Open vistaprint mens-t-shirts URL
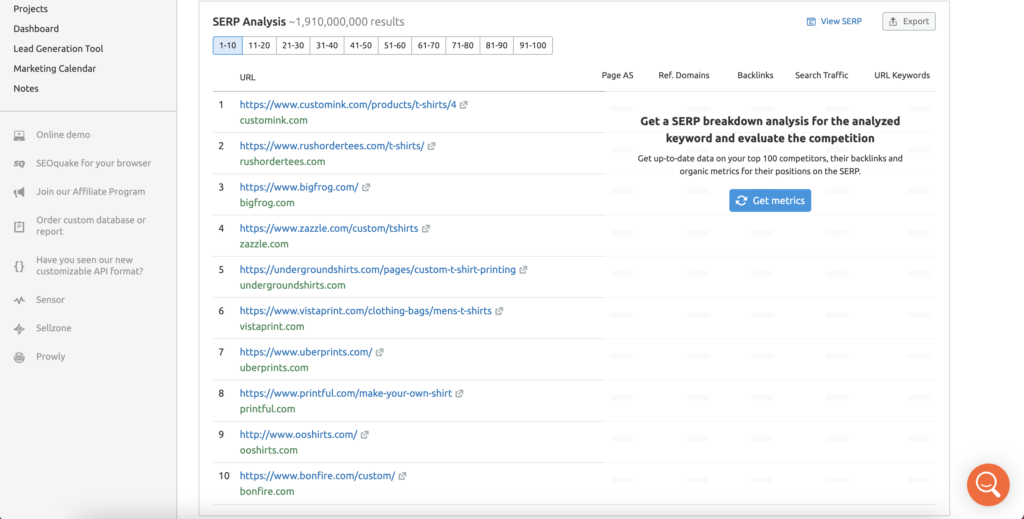The width and height of the screenshot is (1024, 519). [x=366, y=311]
